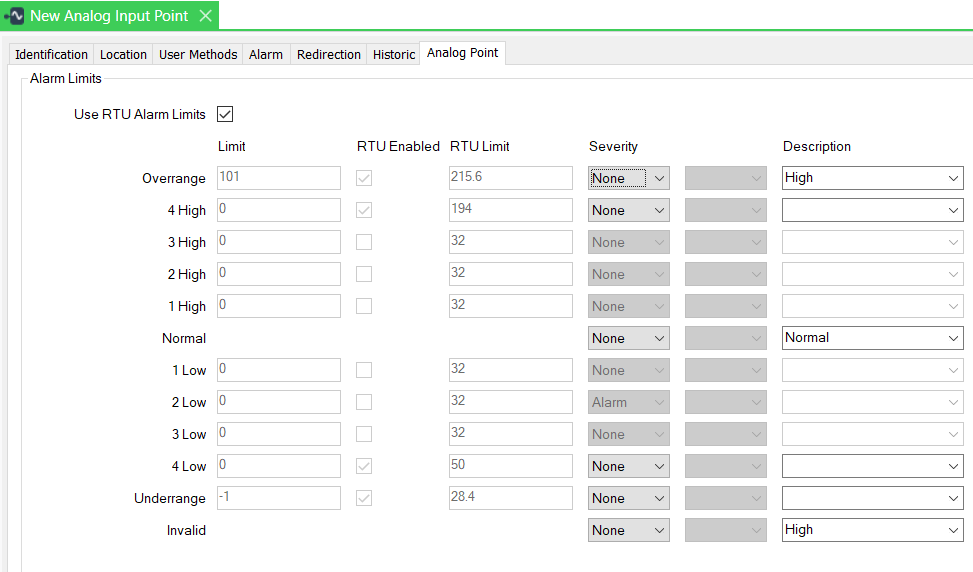Switch to the Identification tab

click(x=51, y=54)
